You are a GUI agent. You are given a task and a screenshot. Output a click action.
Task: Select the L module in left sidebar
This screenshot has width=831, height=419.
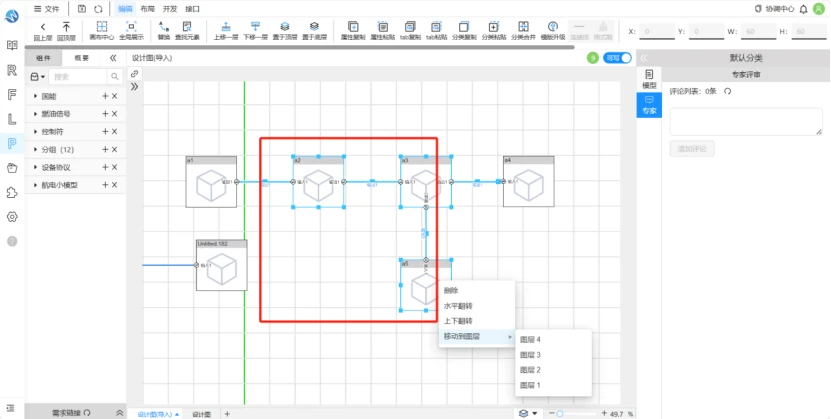pos(12,119)
